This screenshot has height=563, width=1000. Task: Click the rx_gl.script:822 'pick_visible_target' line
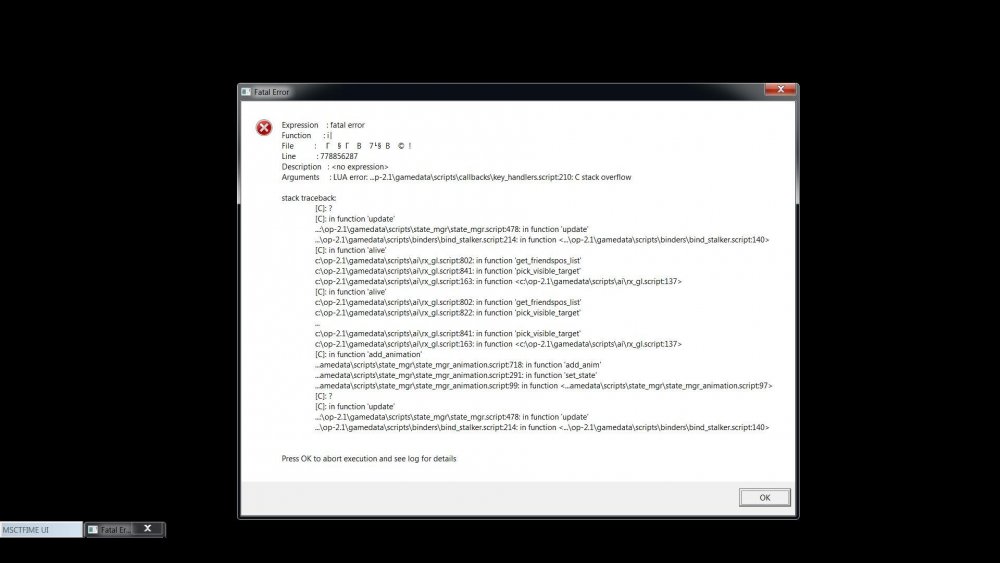point(448,312)
